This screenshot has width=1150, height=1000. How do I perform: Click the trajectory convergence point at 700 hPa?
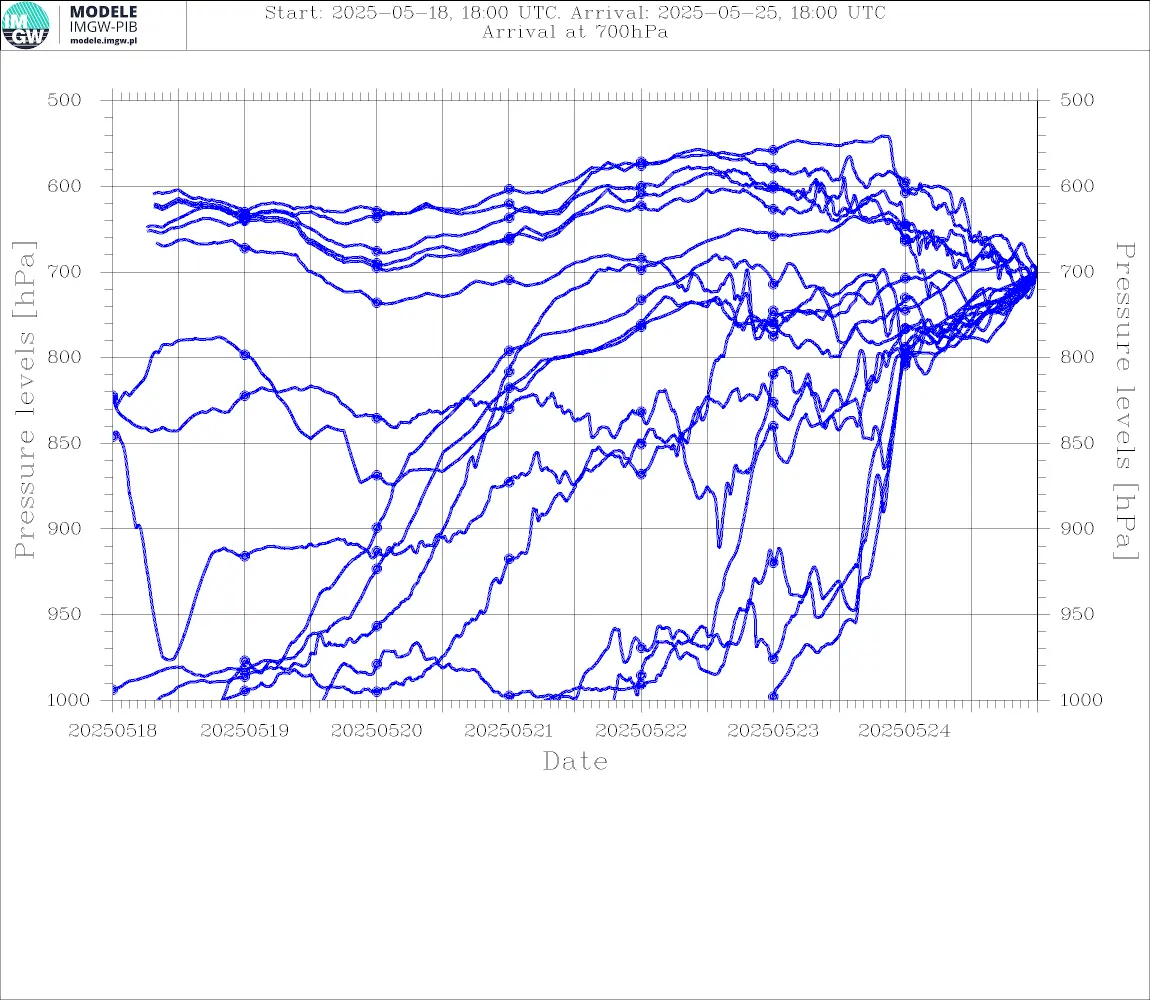[x=1035, y=272]
